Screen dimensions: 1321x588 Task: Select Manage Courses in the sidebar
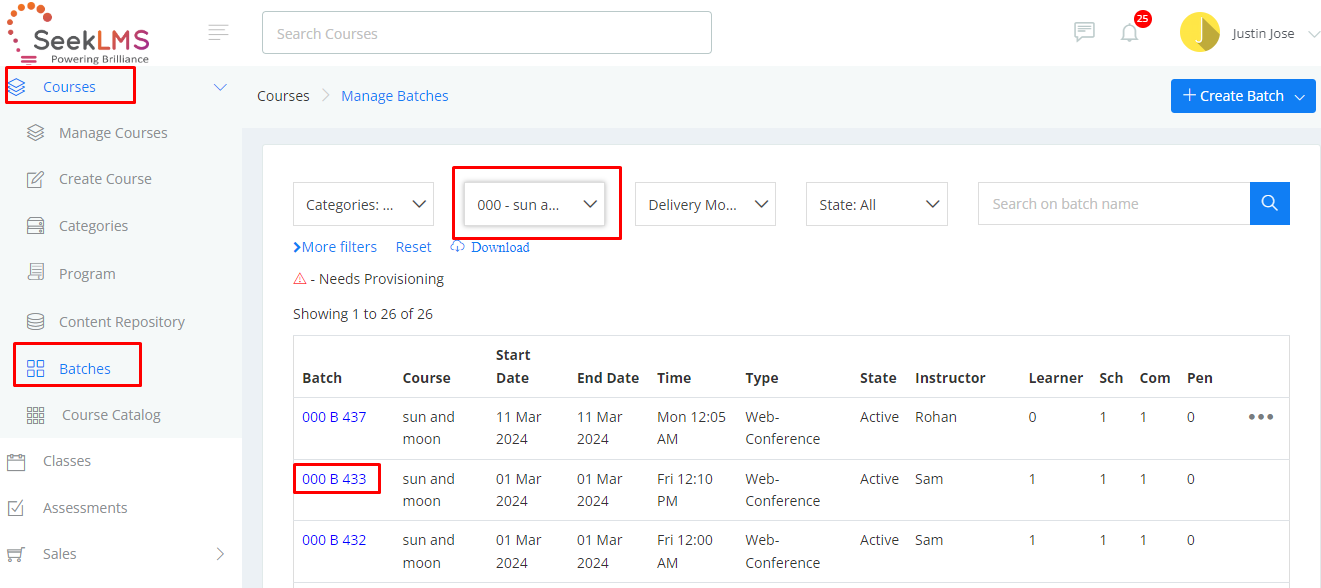(x=113, y=133)
